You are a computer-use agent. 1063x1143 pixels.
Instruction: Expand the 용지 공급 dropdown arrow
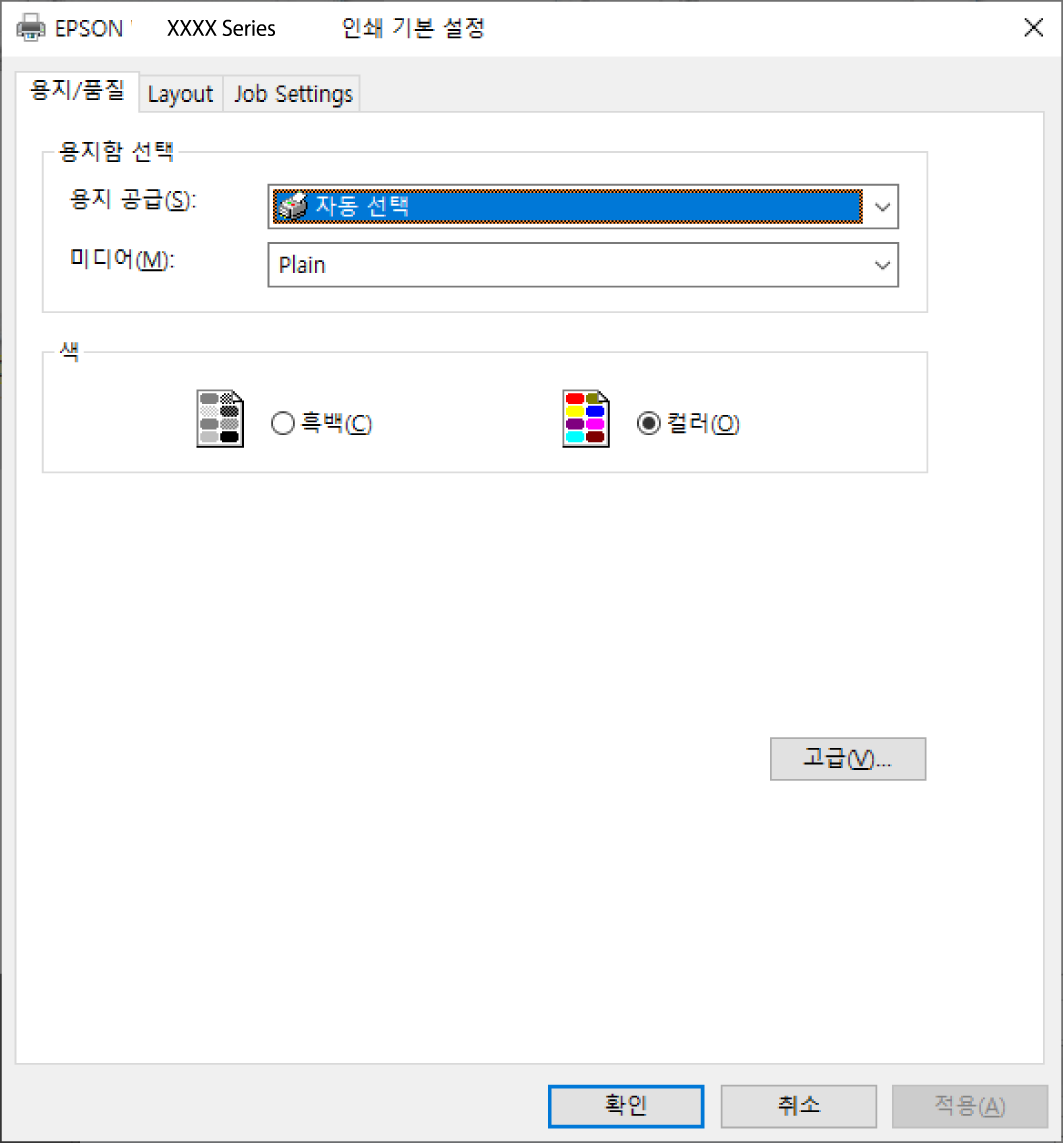tap(882, 207)
